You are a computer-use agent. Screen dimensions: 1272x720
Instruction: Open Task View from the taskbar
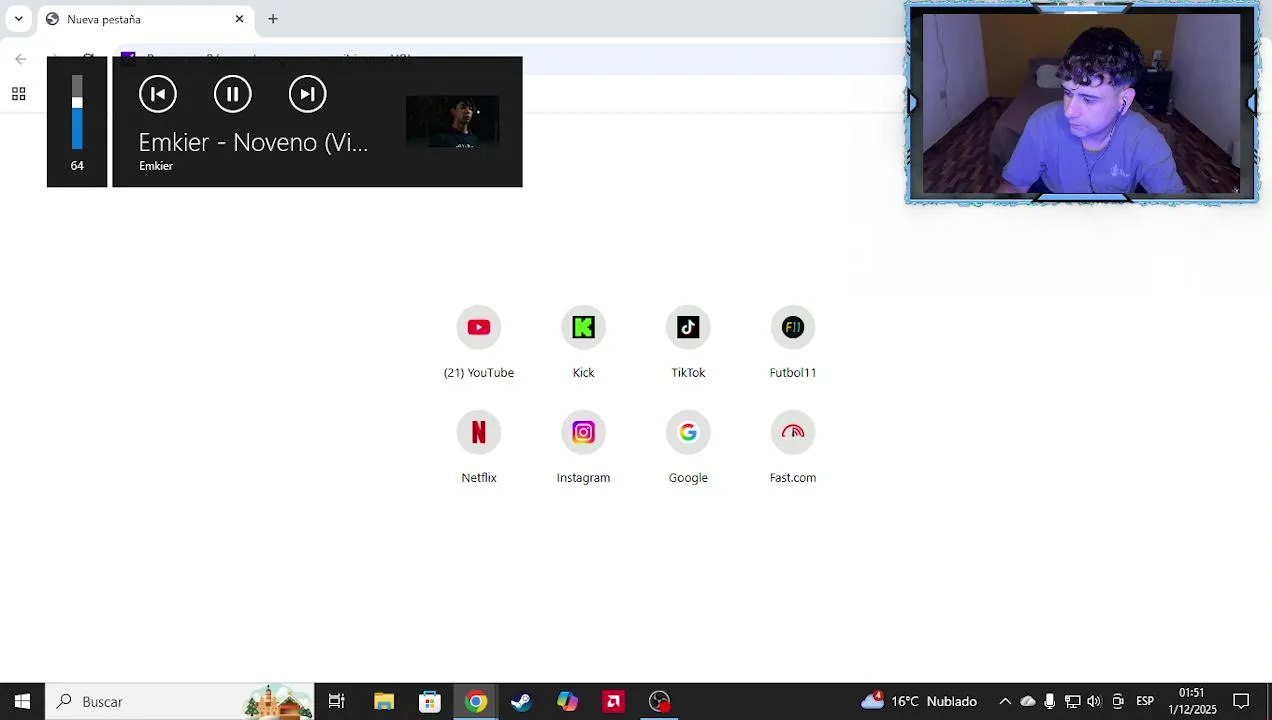coord(337,701)
